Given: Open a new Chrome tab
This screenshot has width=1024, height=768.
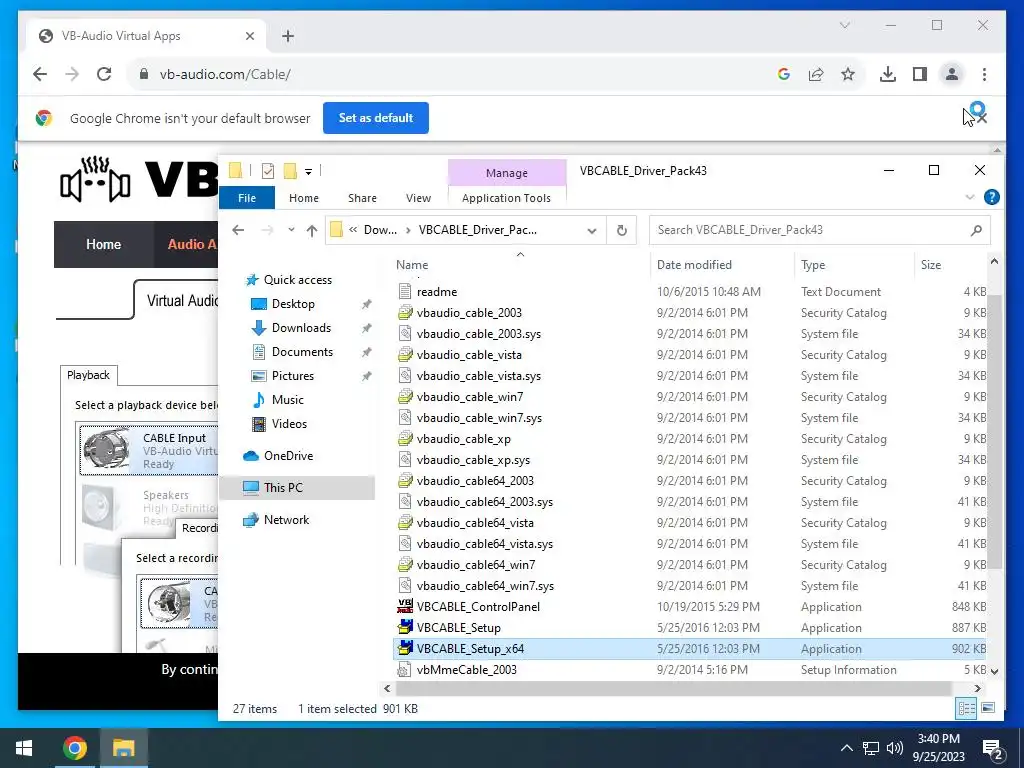Looking at the screenshot, I should tap(288, 36).
